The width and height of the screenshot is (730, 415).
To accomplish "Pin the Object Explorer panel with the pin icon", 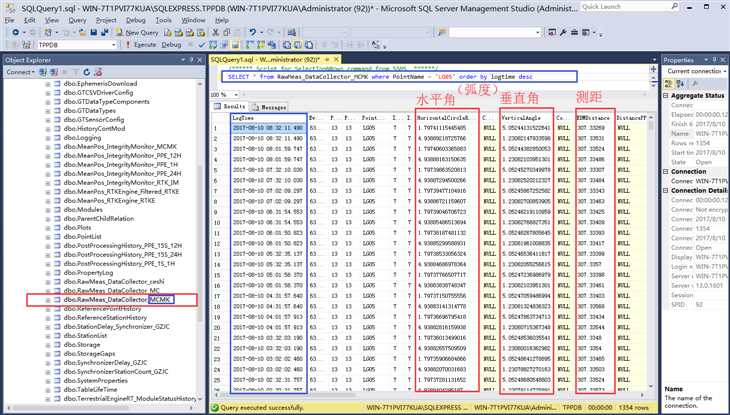I will click(x=191, y=60).
